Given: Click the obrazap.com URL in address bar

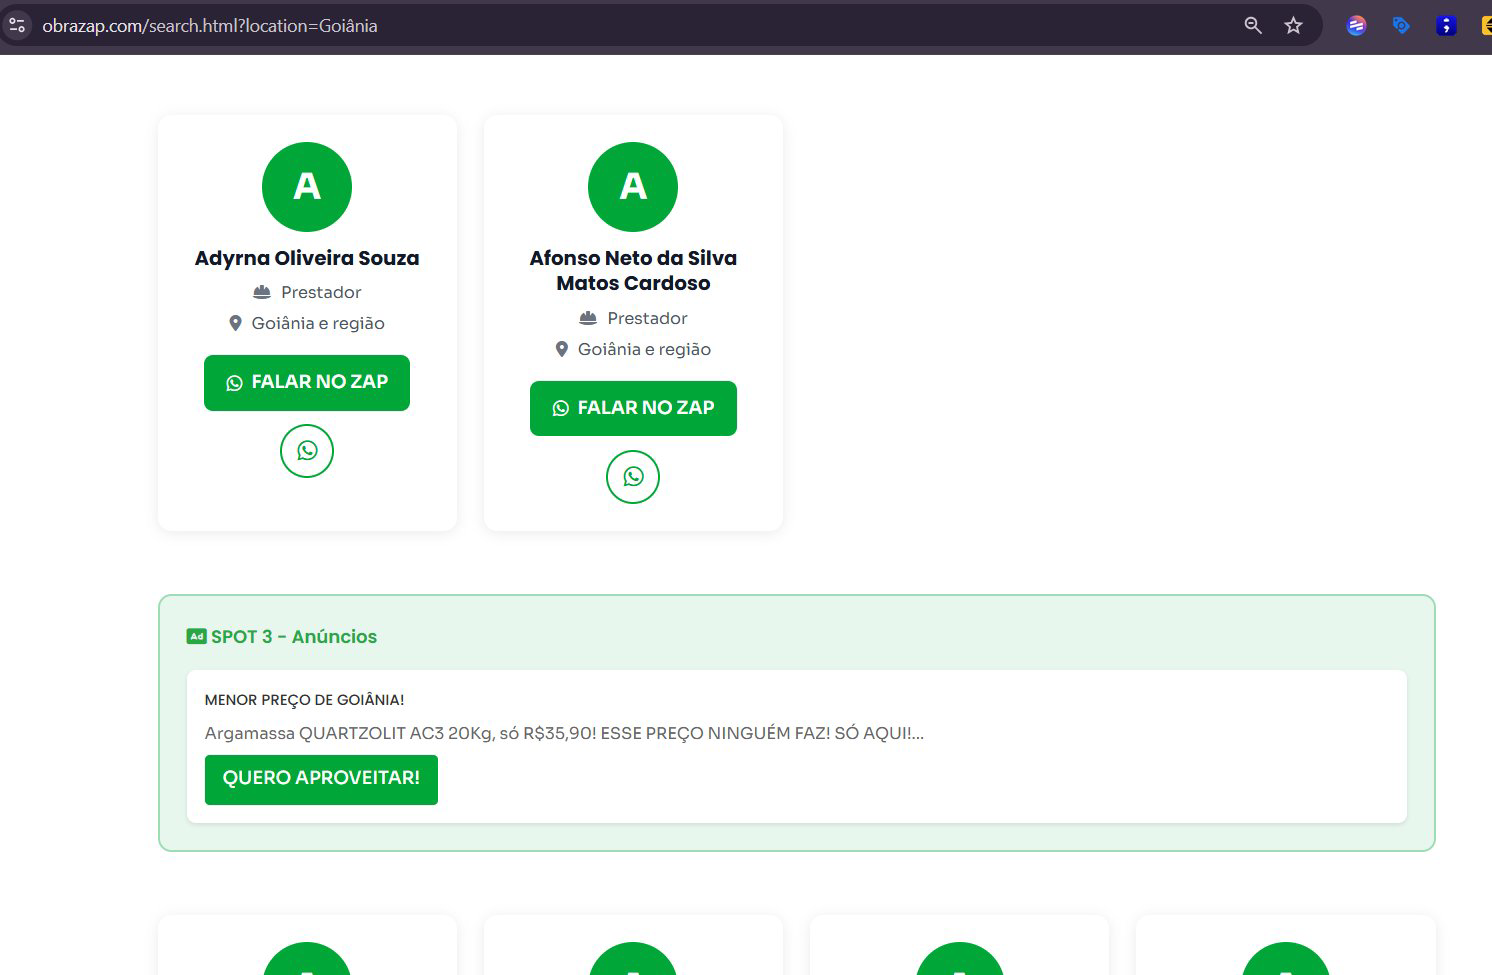Looking at the screenshot, I should coord(210,26).
